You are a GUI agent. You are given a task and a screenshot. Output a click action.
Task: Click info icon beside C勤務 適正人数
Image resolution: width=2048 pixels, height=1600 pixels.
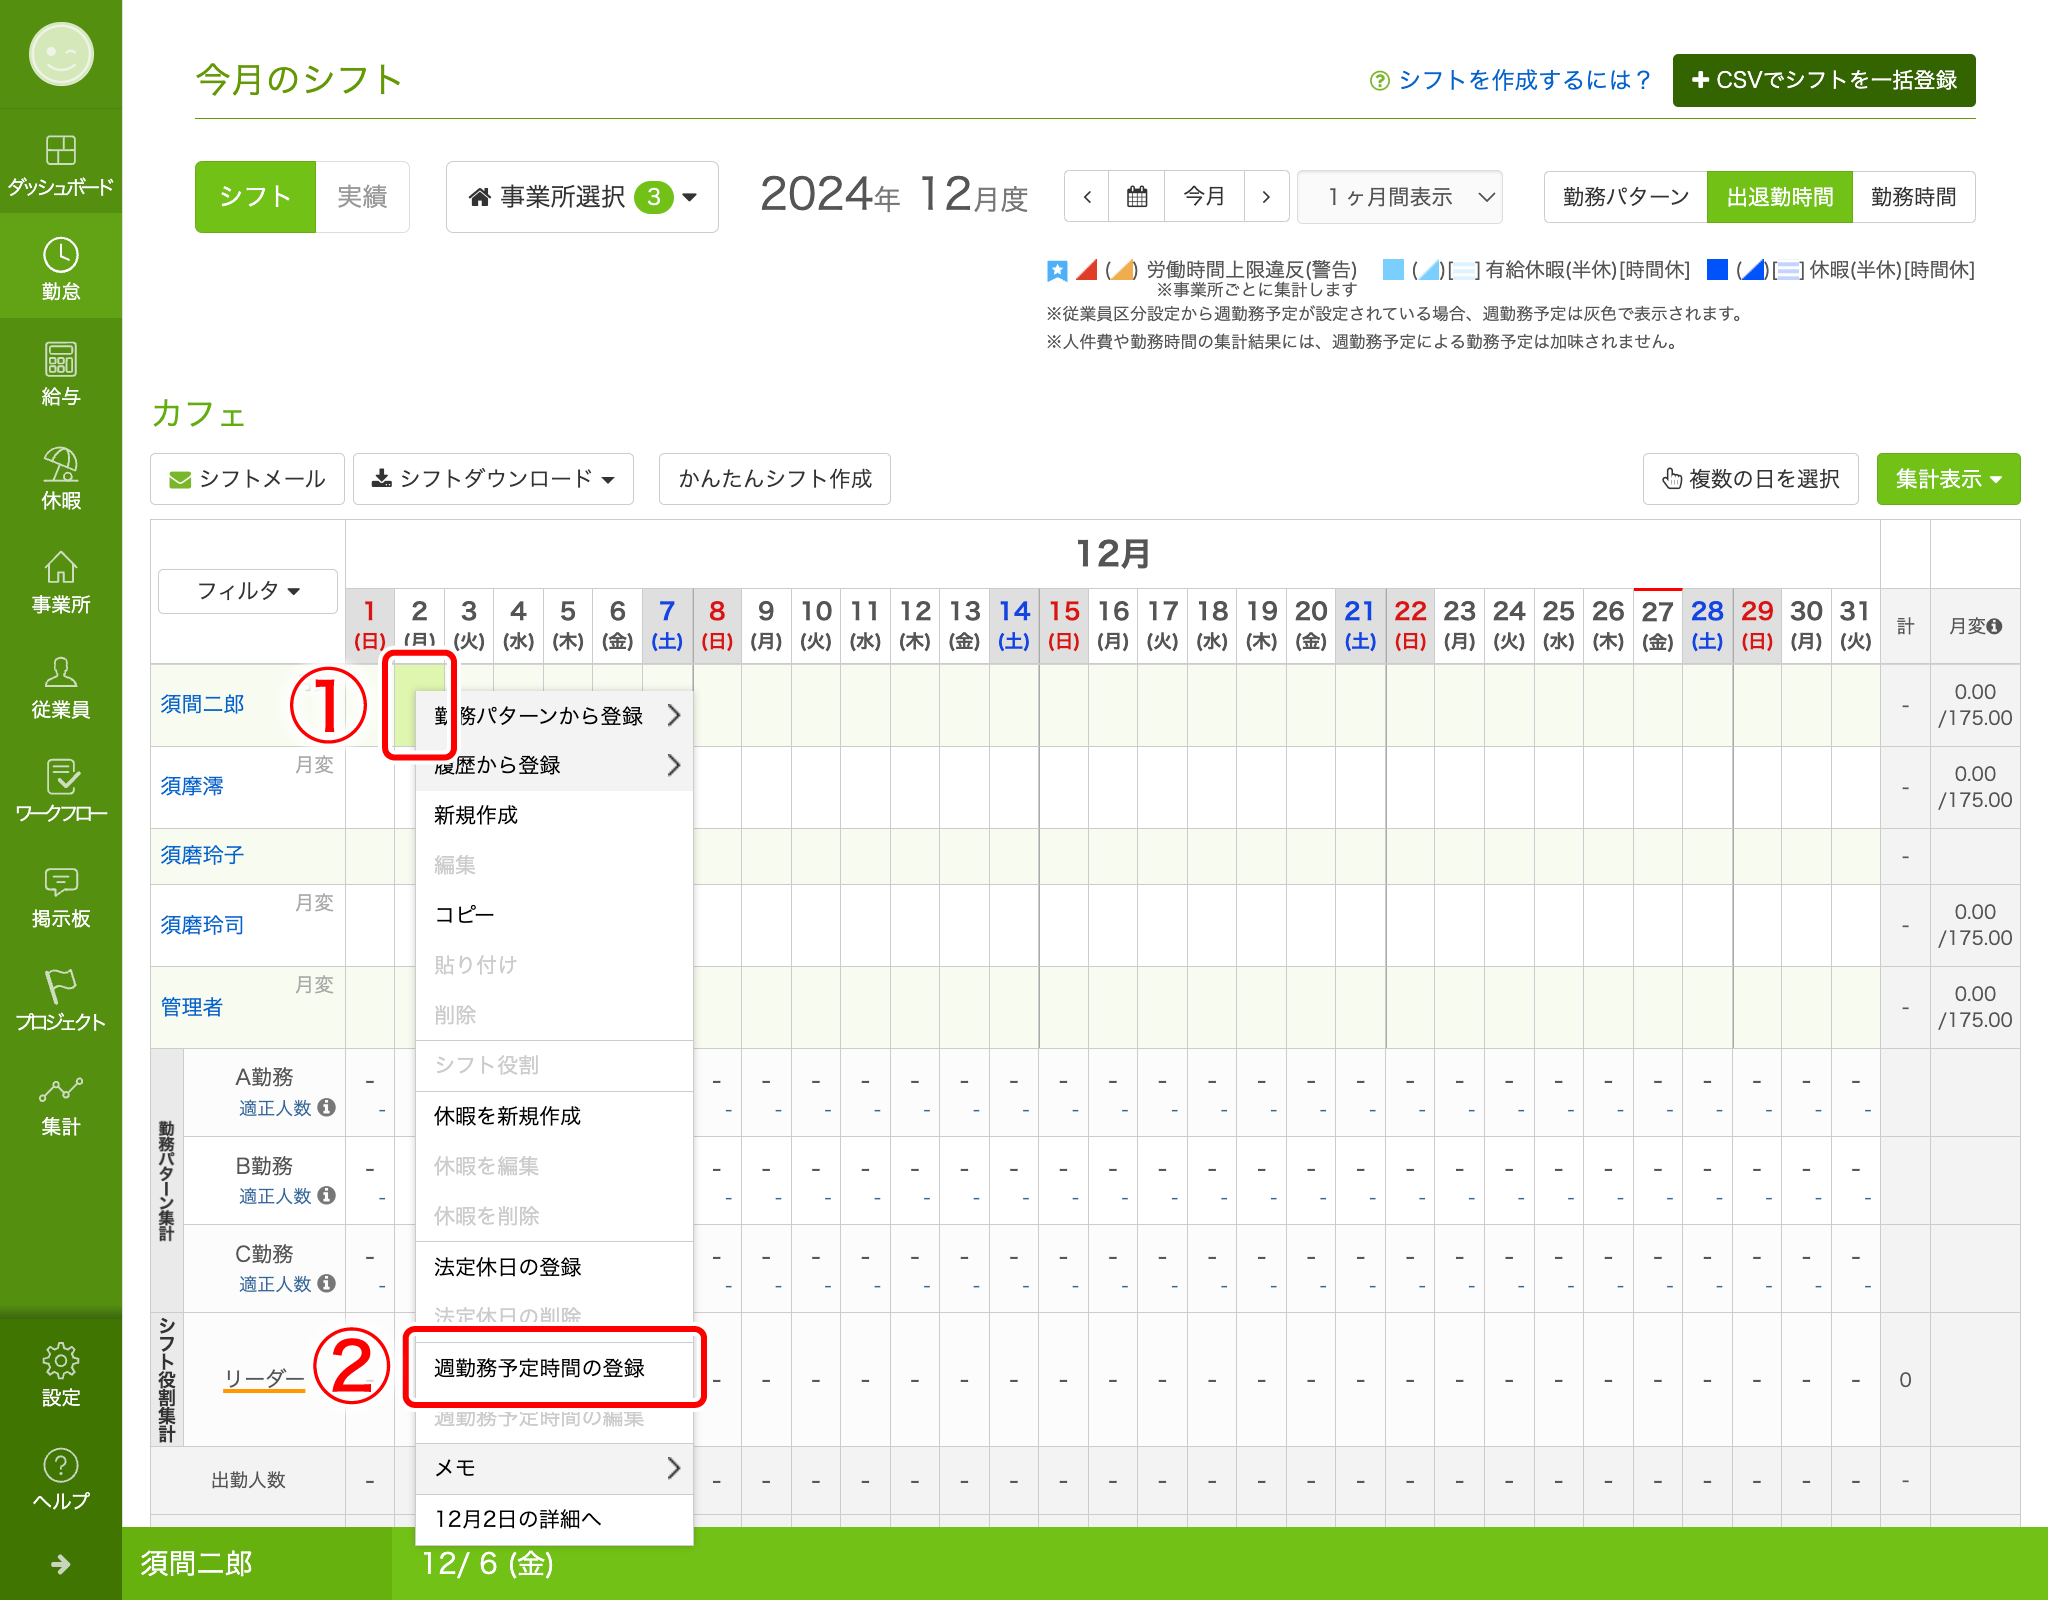[x=326, y=1283]
